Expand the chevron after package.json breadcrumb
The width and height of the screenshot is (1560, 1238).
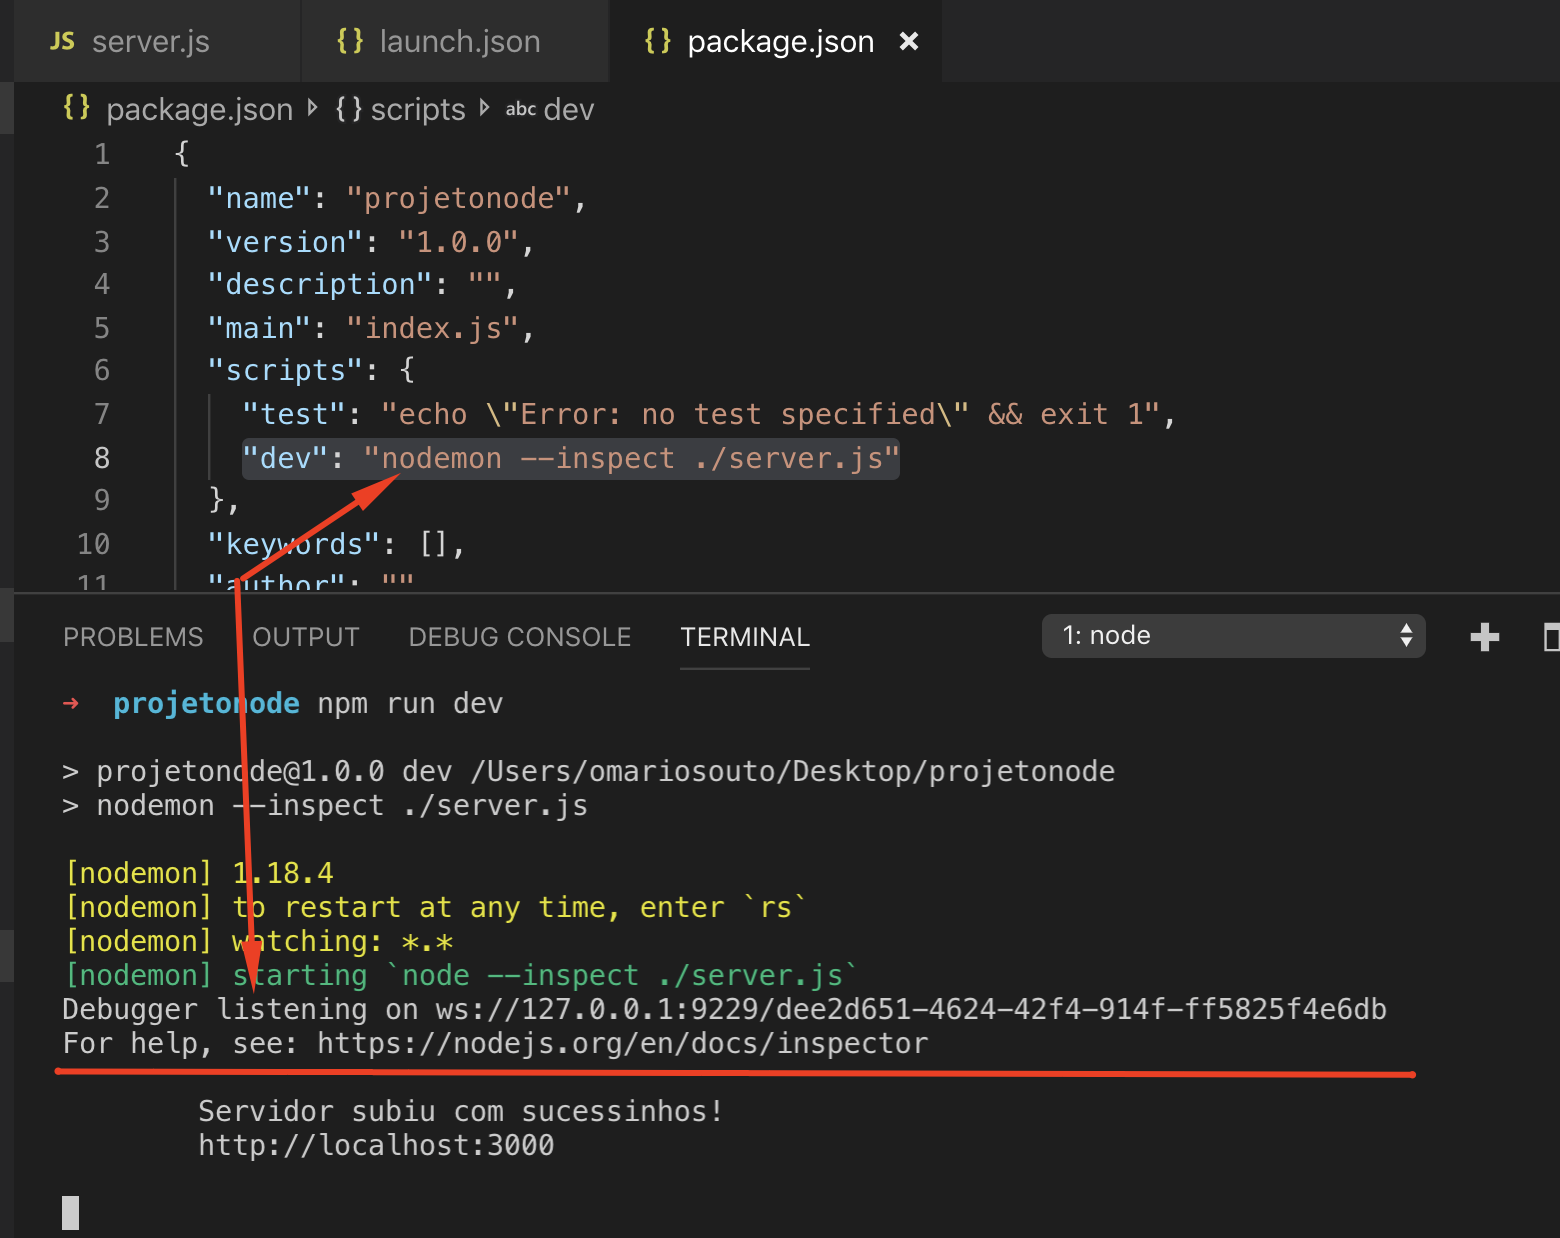[312, 108]
